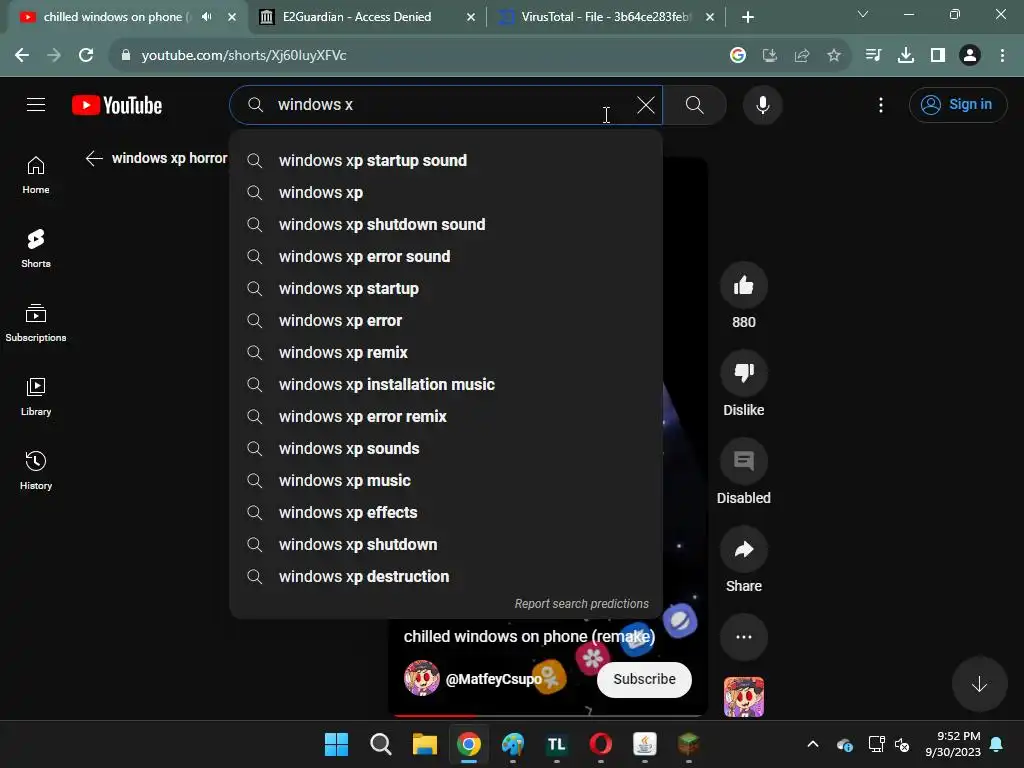The image size is (1024, 768).
Task: Expand the tab search dropdown chevron
Action: click(863, 14)
